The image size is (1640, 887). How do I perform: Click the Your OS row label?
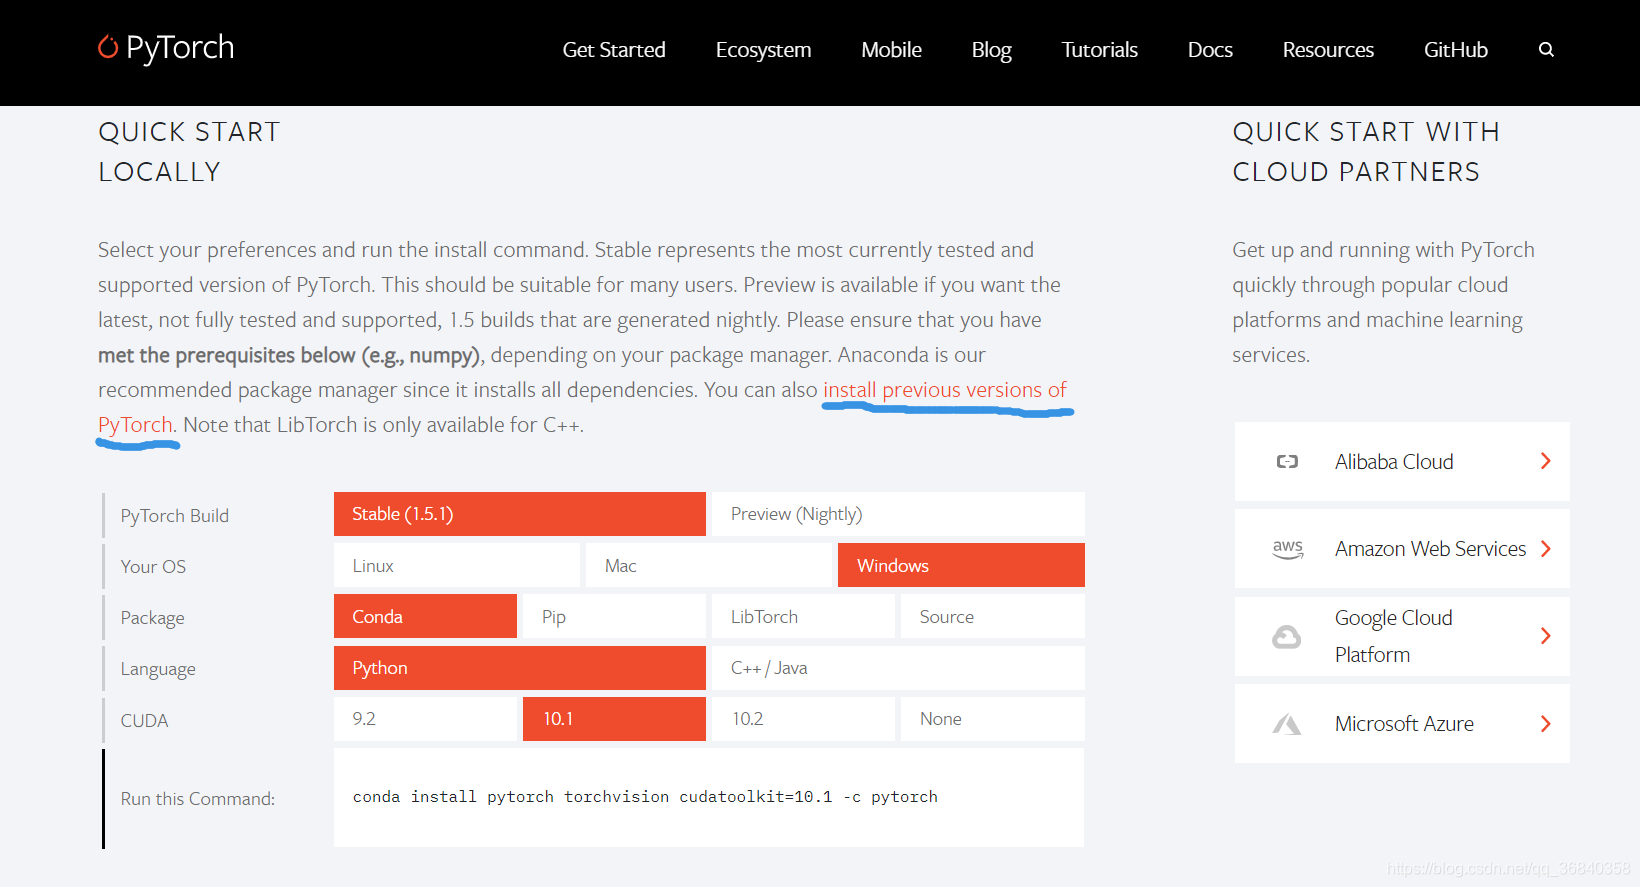(153, 567)
